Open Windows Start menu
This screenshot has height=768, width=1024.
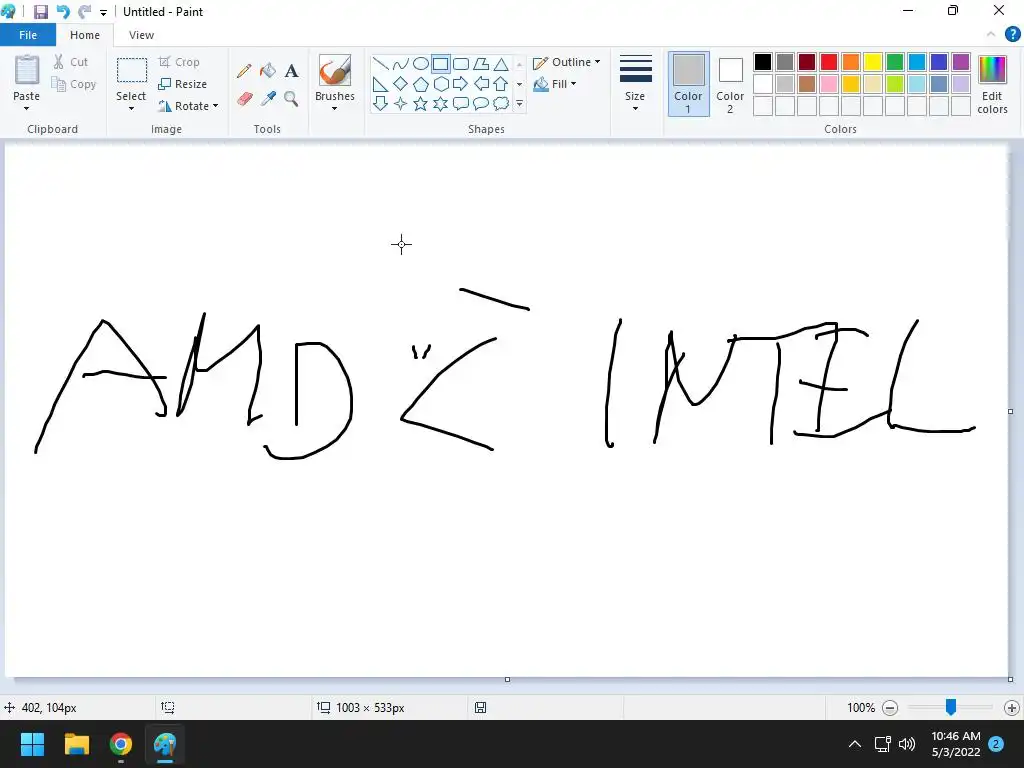(32, 744)
